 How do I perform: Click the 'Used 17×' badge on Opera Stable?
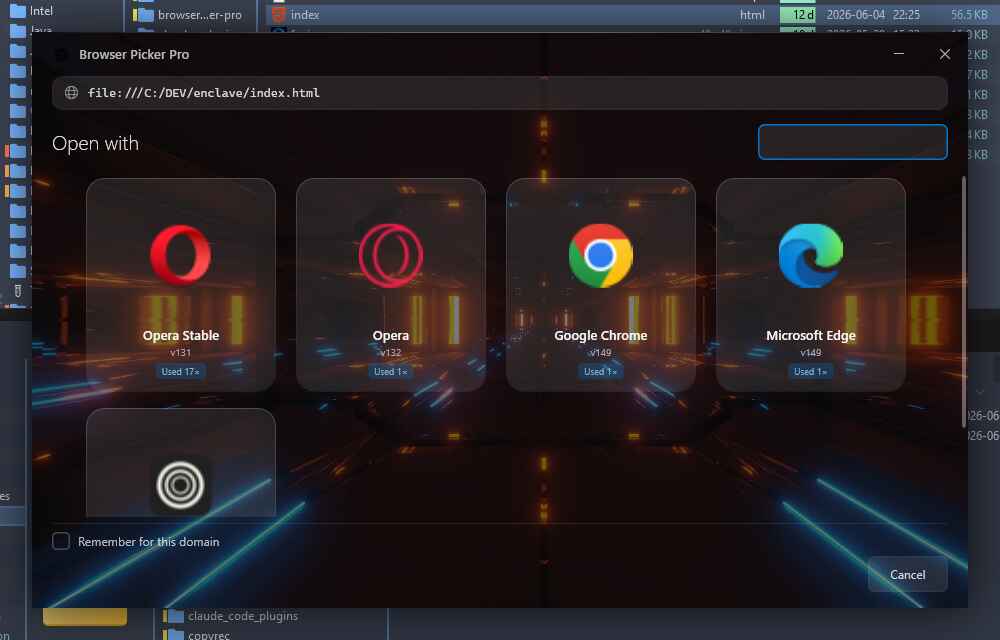point(180,372)
